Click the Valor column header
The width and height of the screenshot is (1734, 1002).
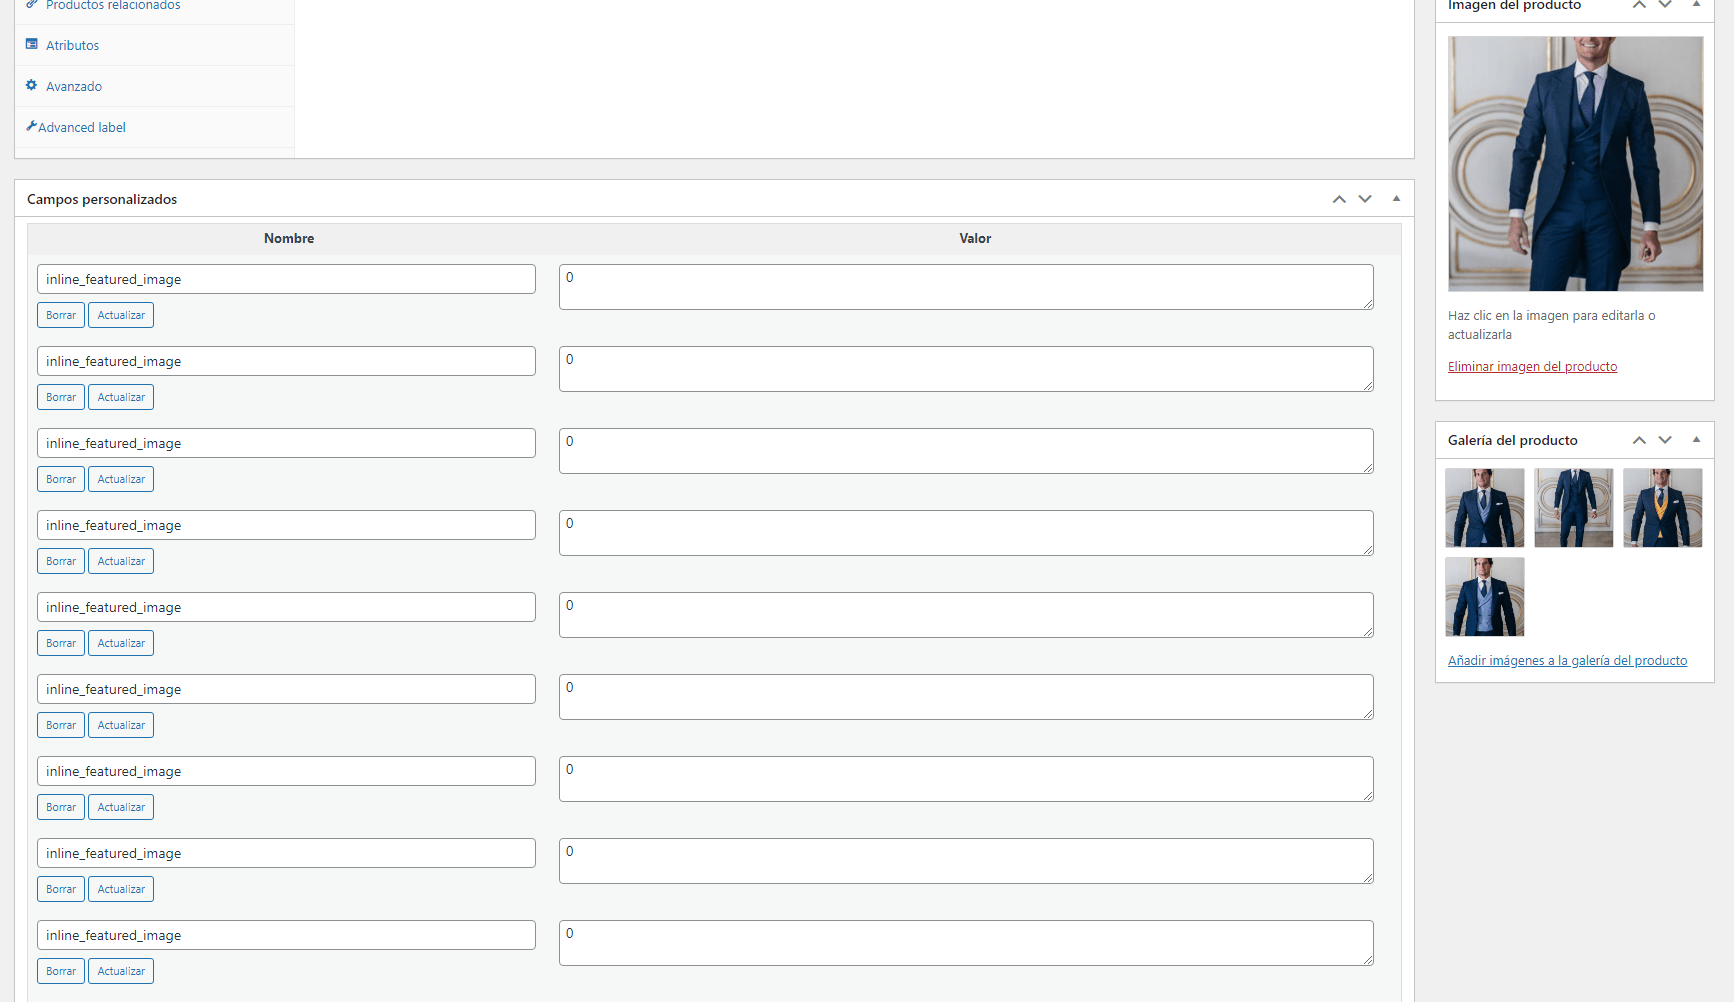[975, 238]
